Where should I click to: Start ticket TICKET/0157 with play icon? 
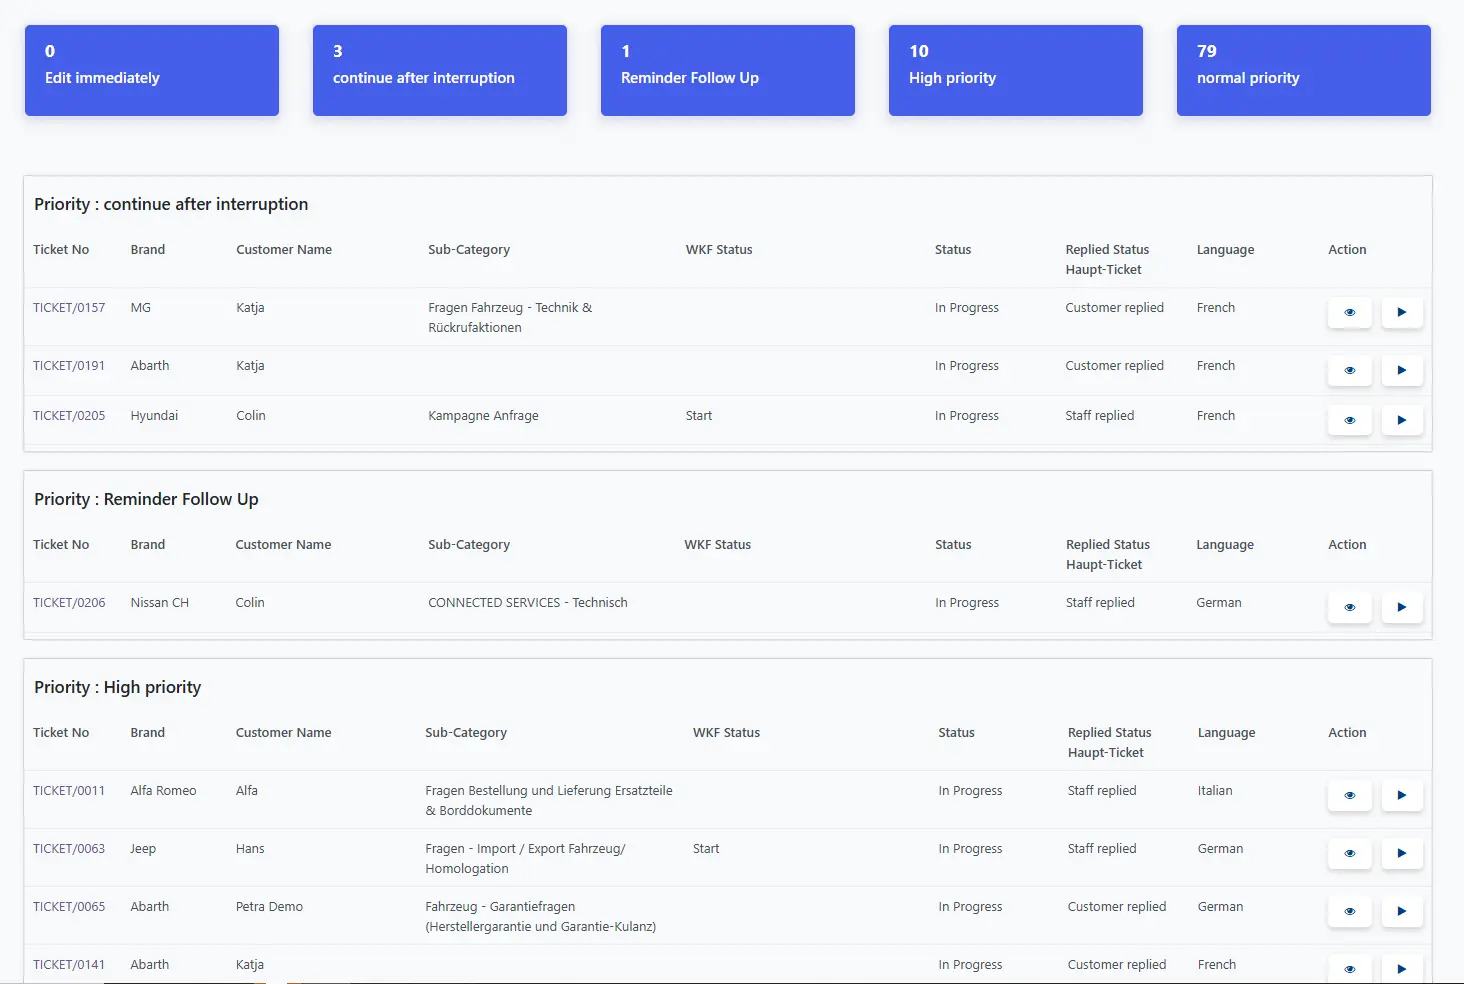pyautogui.click(x=1402, y=312)
